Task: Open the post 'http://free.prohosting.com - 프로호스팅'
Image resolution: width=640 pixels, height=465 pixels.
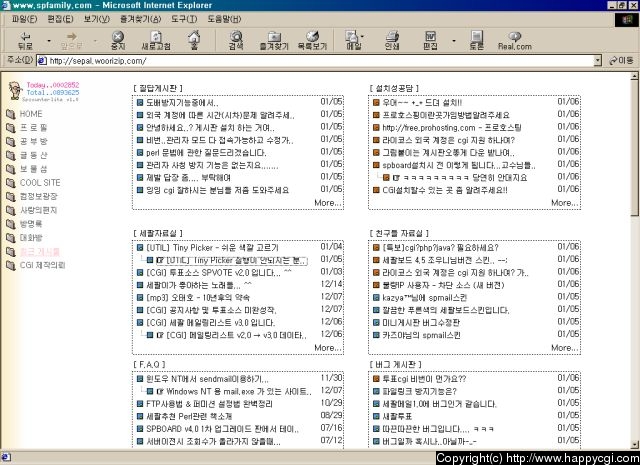Action: pos(451,128)
